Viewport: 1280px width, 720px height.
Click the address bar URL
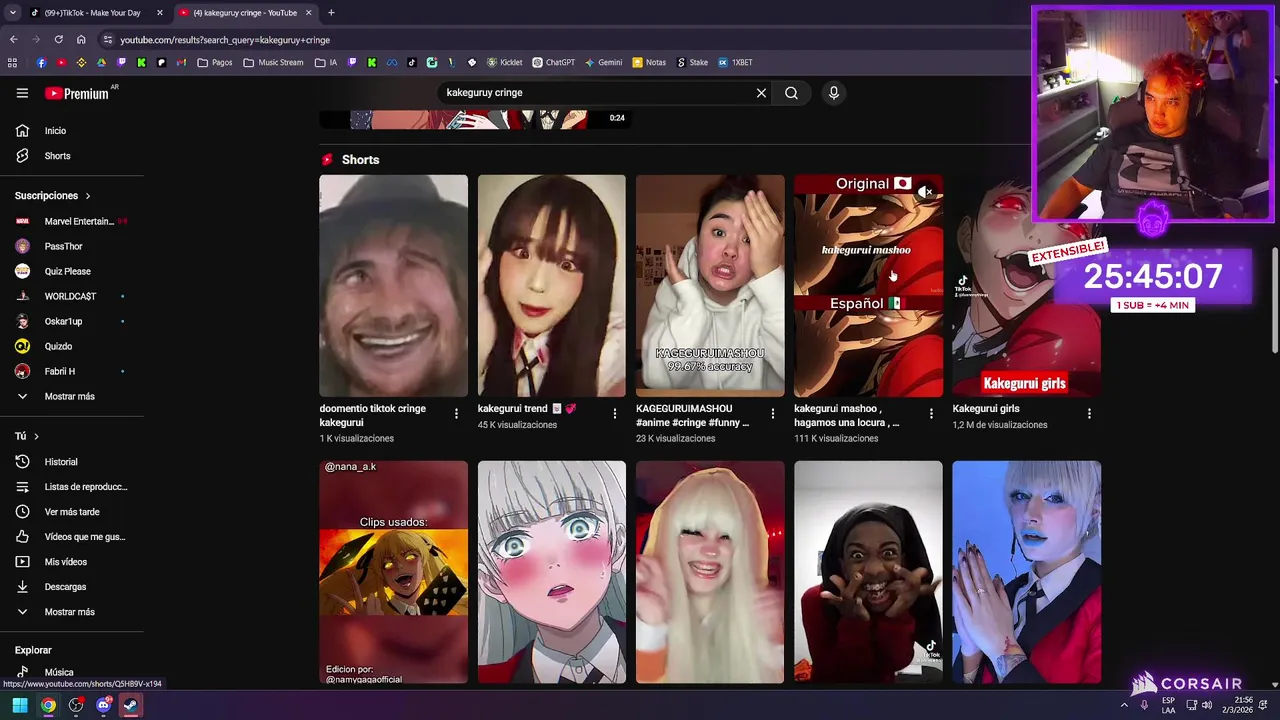tap(225, 40)
